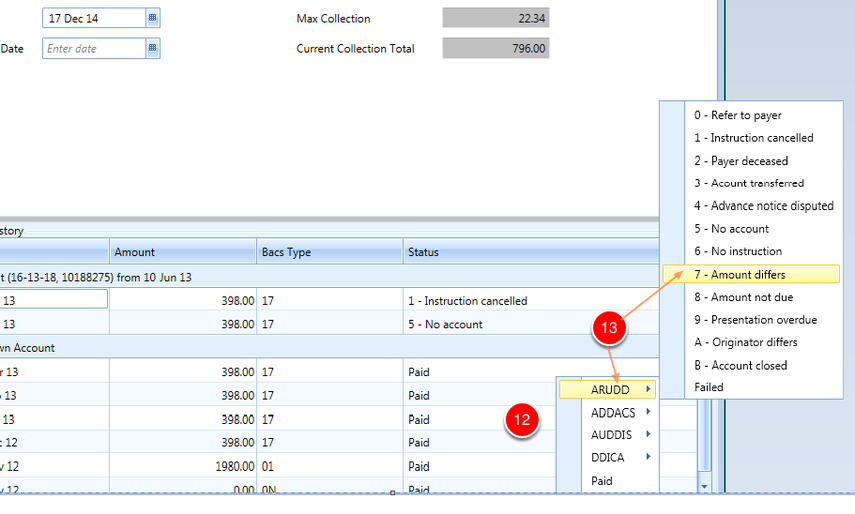Open the ARUDD context menu item
Screen dimensions: 855x514
point(607,389)
